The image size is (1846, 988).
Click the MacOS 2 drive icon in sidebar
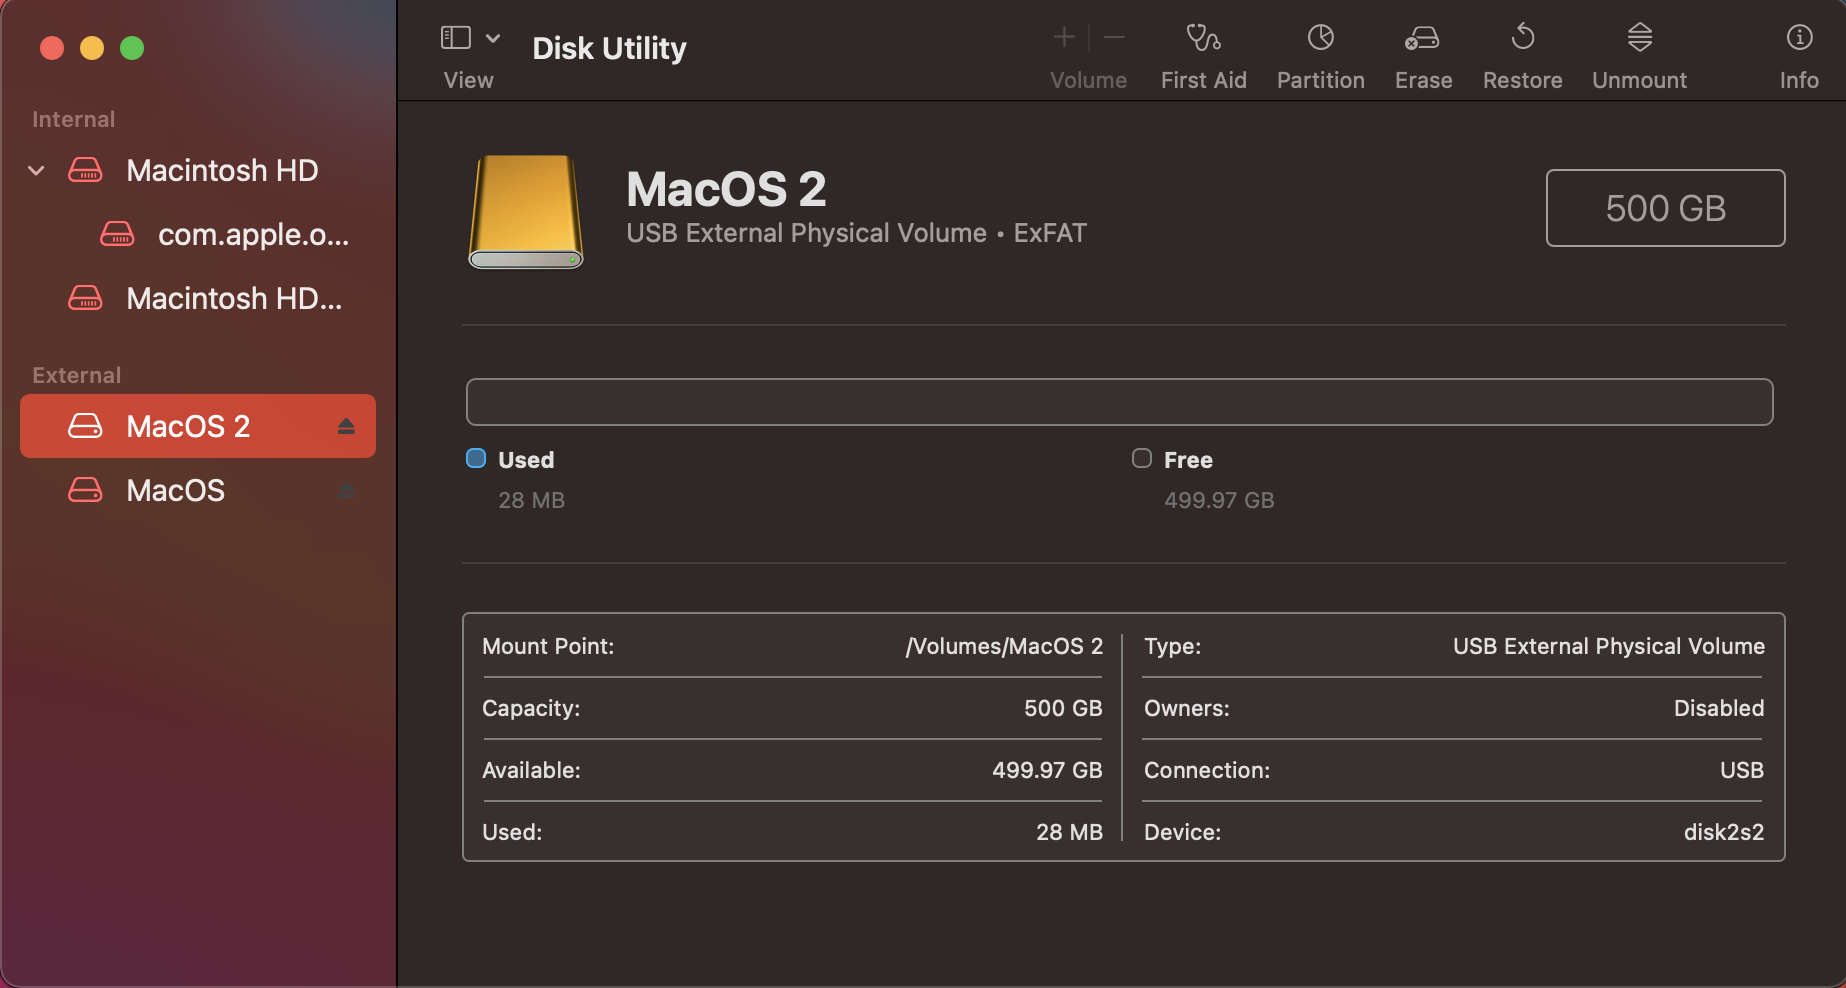tap(85, 426)
